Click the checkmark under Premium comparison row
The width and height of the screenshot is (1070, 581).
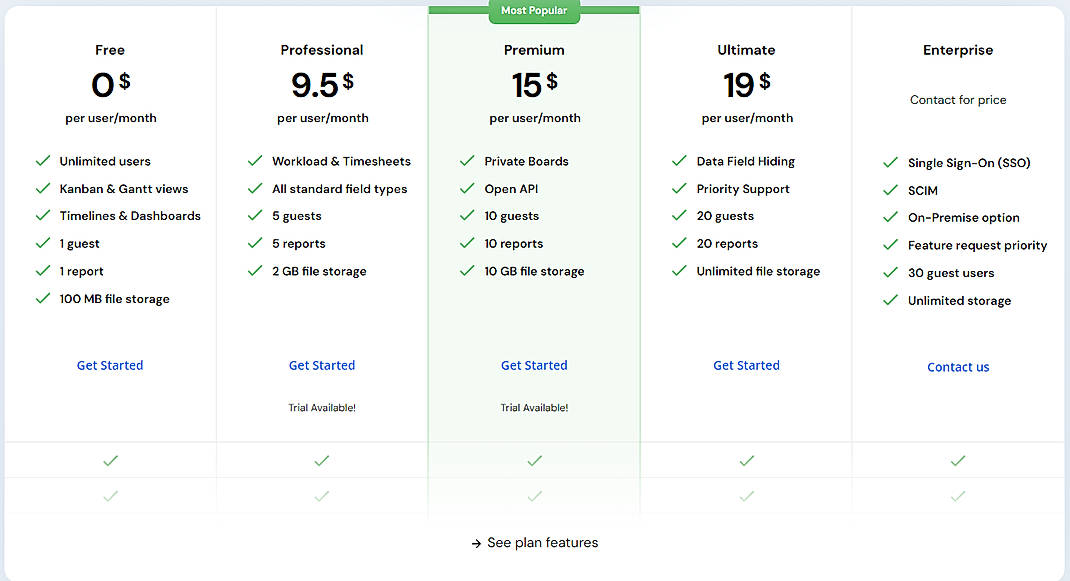pos(534,460)
